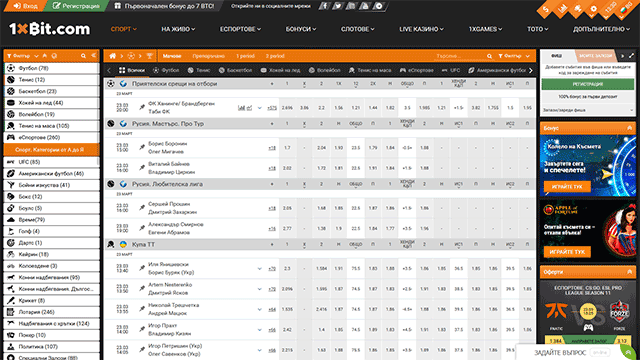
Task: Click the Вход login button
Action: pos(25,6)
